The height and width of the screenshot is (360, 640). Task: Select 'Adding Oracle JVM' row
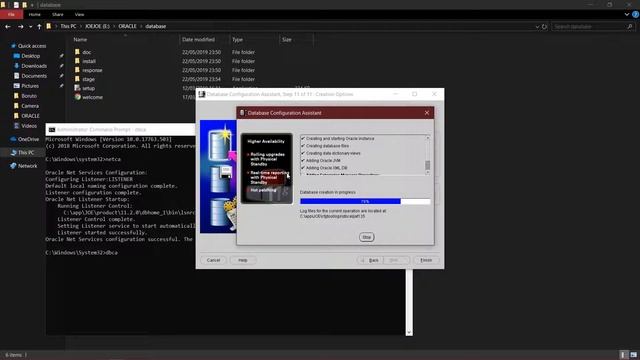point(320,160)
